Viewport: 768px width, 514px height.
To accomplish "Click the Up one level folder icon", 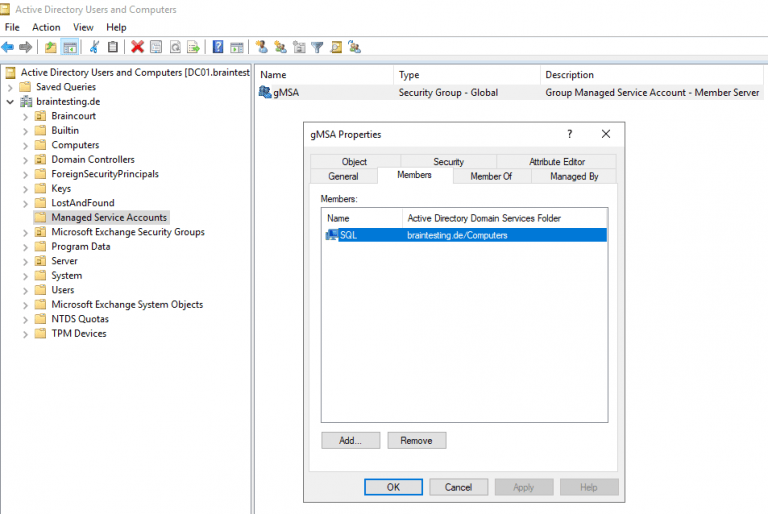I will (x=50, y=47).
